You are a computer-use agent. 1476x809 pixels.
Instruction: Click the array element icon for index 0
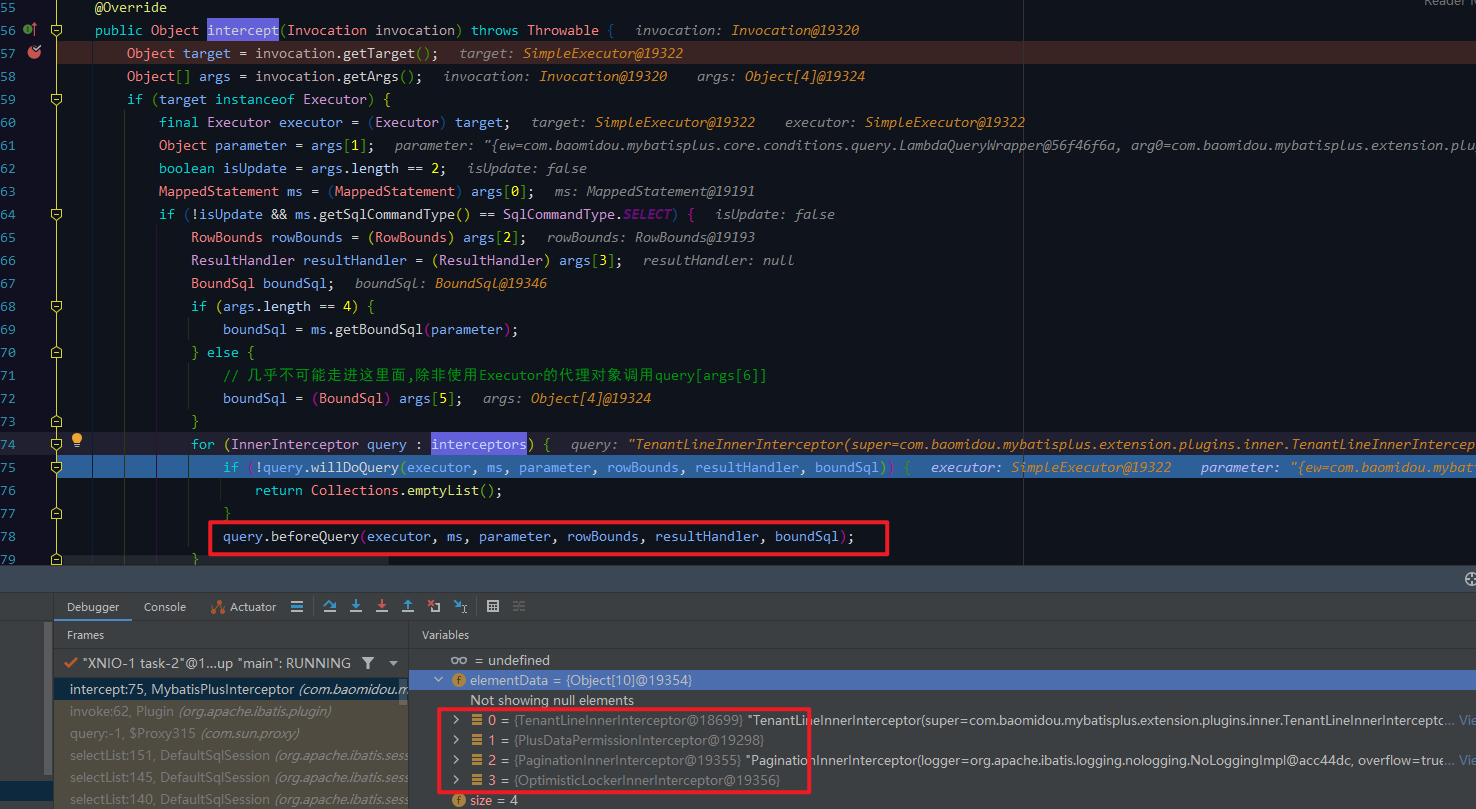[x=477, y=720]
